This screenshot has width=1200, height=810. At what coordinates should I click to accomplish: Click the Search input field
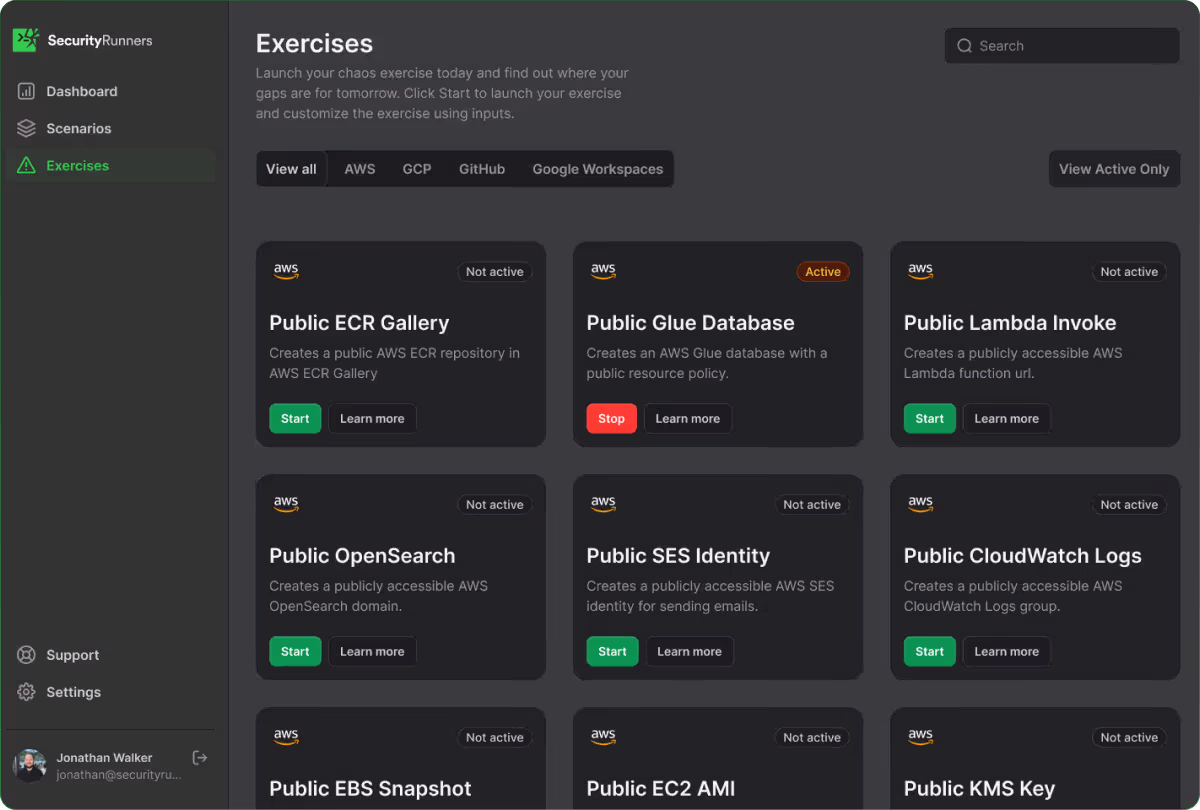pos(1060,45)
